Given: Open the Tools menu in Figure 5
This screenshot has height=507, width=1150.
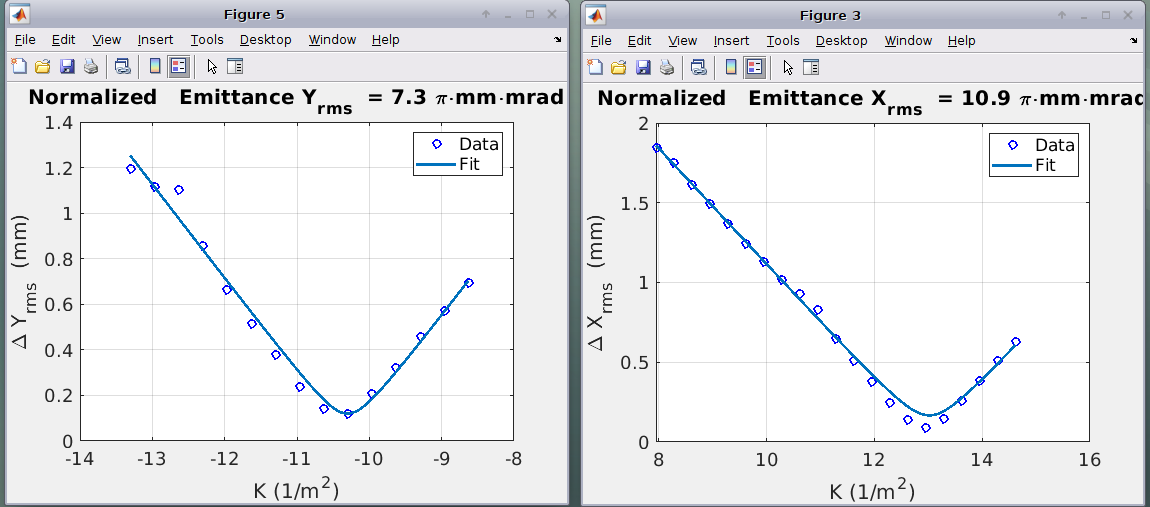Looking at the screenshot, I should (x=207, y=40).
